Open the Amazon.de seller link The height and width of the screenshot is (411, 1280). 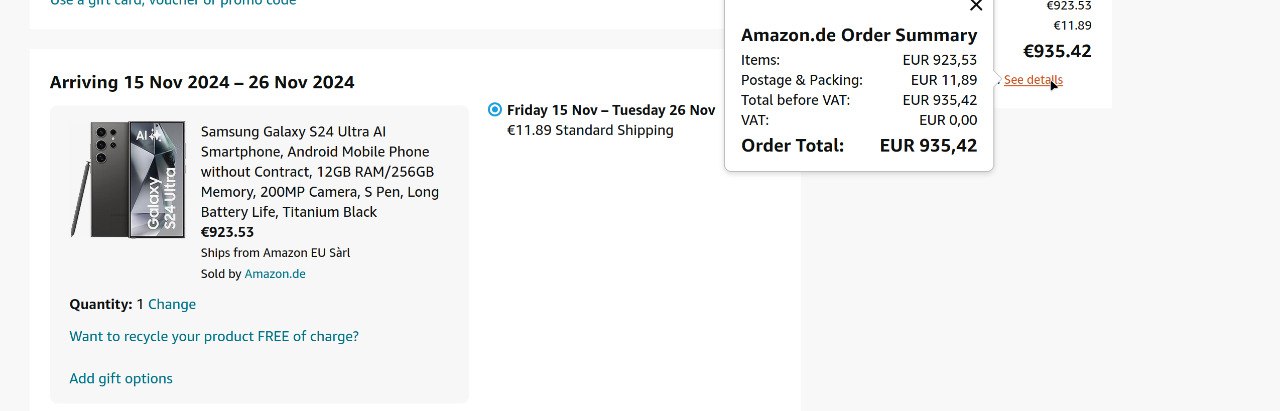(x=275, y=274)
